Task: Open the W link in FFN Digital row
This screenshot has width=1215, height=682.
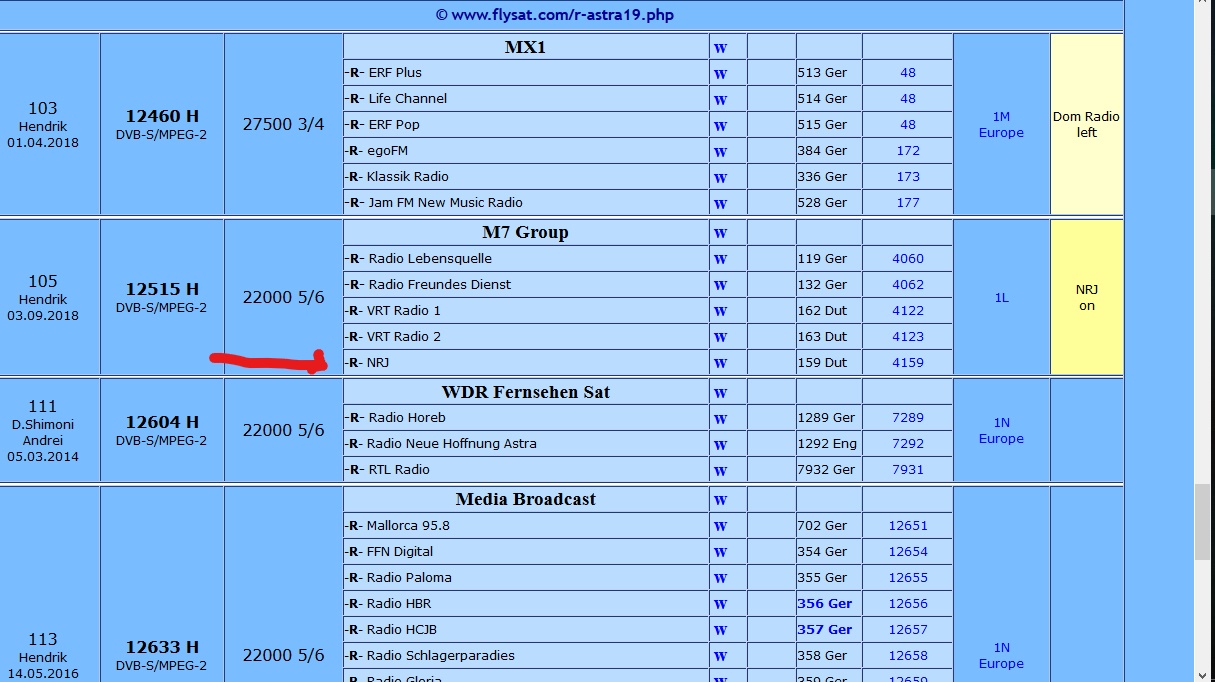Action: tap(720, 552)
